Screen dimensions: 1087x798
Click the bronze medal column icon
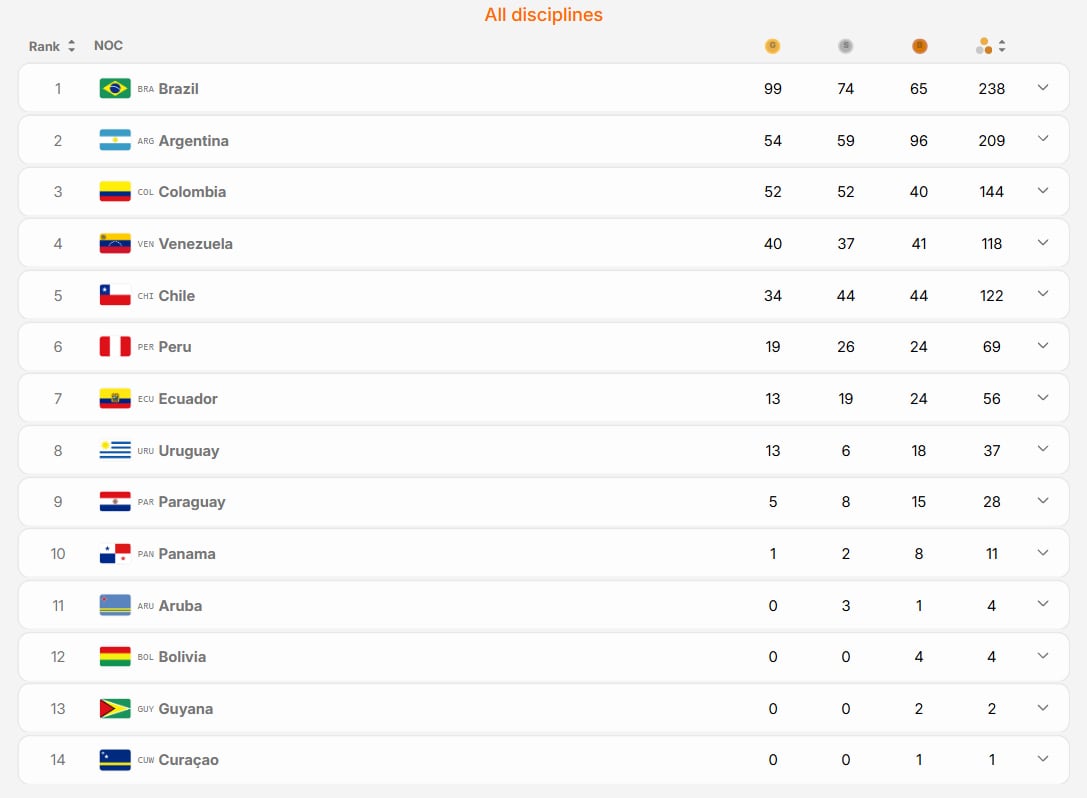919,46
